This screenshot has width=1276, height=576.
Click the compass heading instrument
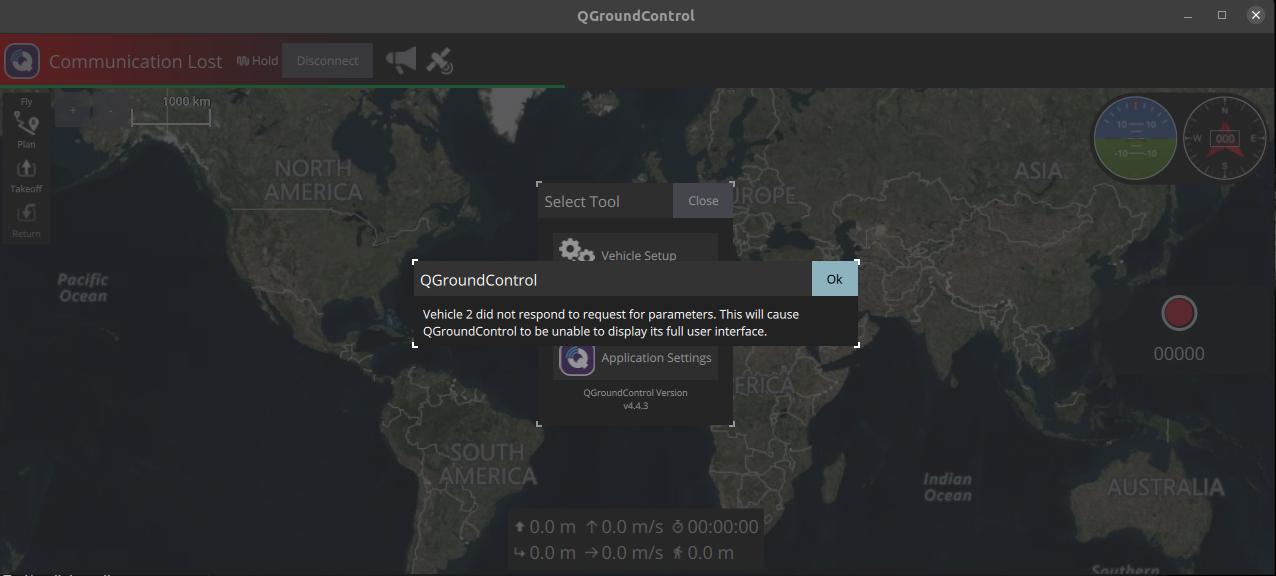pyautogui.click(x=1225, y=139)
